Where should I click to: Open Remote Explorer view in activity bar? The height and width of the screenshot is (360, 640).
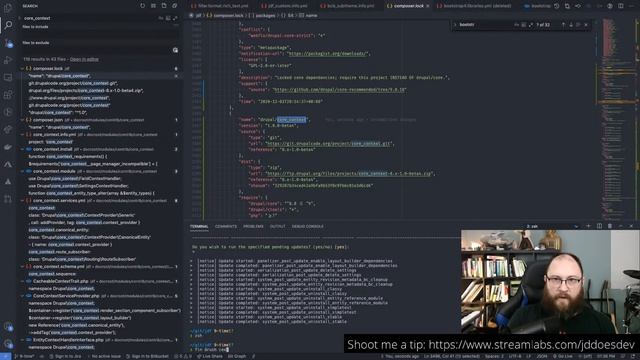tap(8, 78)
